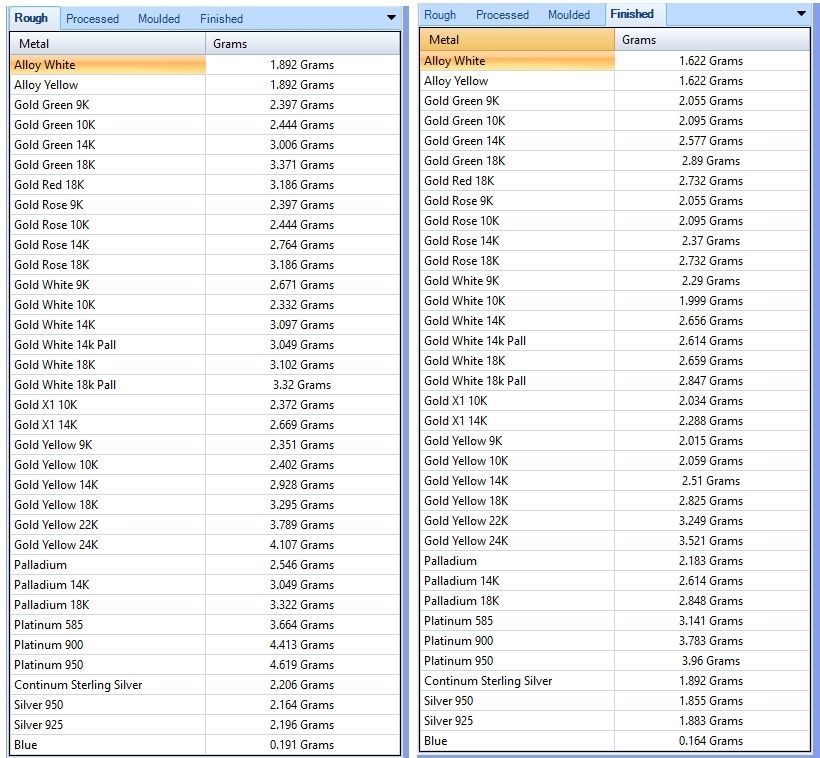
Task: Click the 2.51 Grams value cell
Action: pyautogui.click(x=712, y=481)
